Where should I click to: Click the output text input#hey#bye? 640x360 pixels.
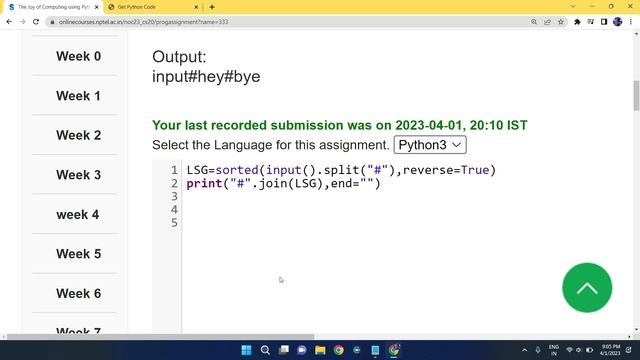pyautogui.click(x=206, y=76)
